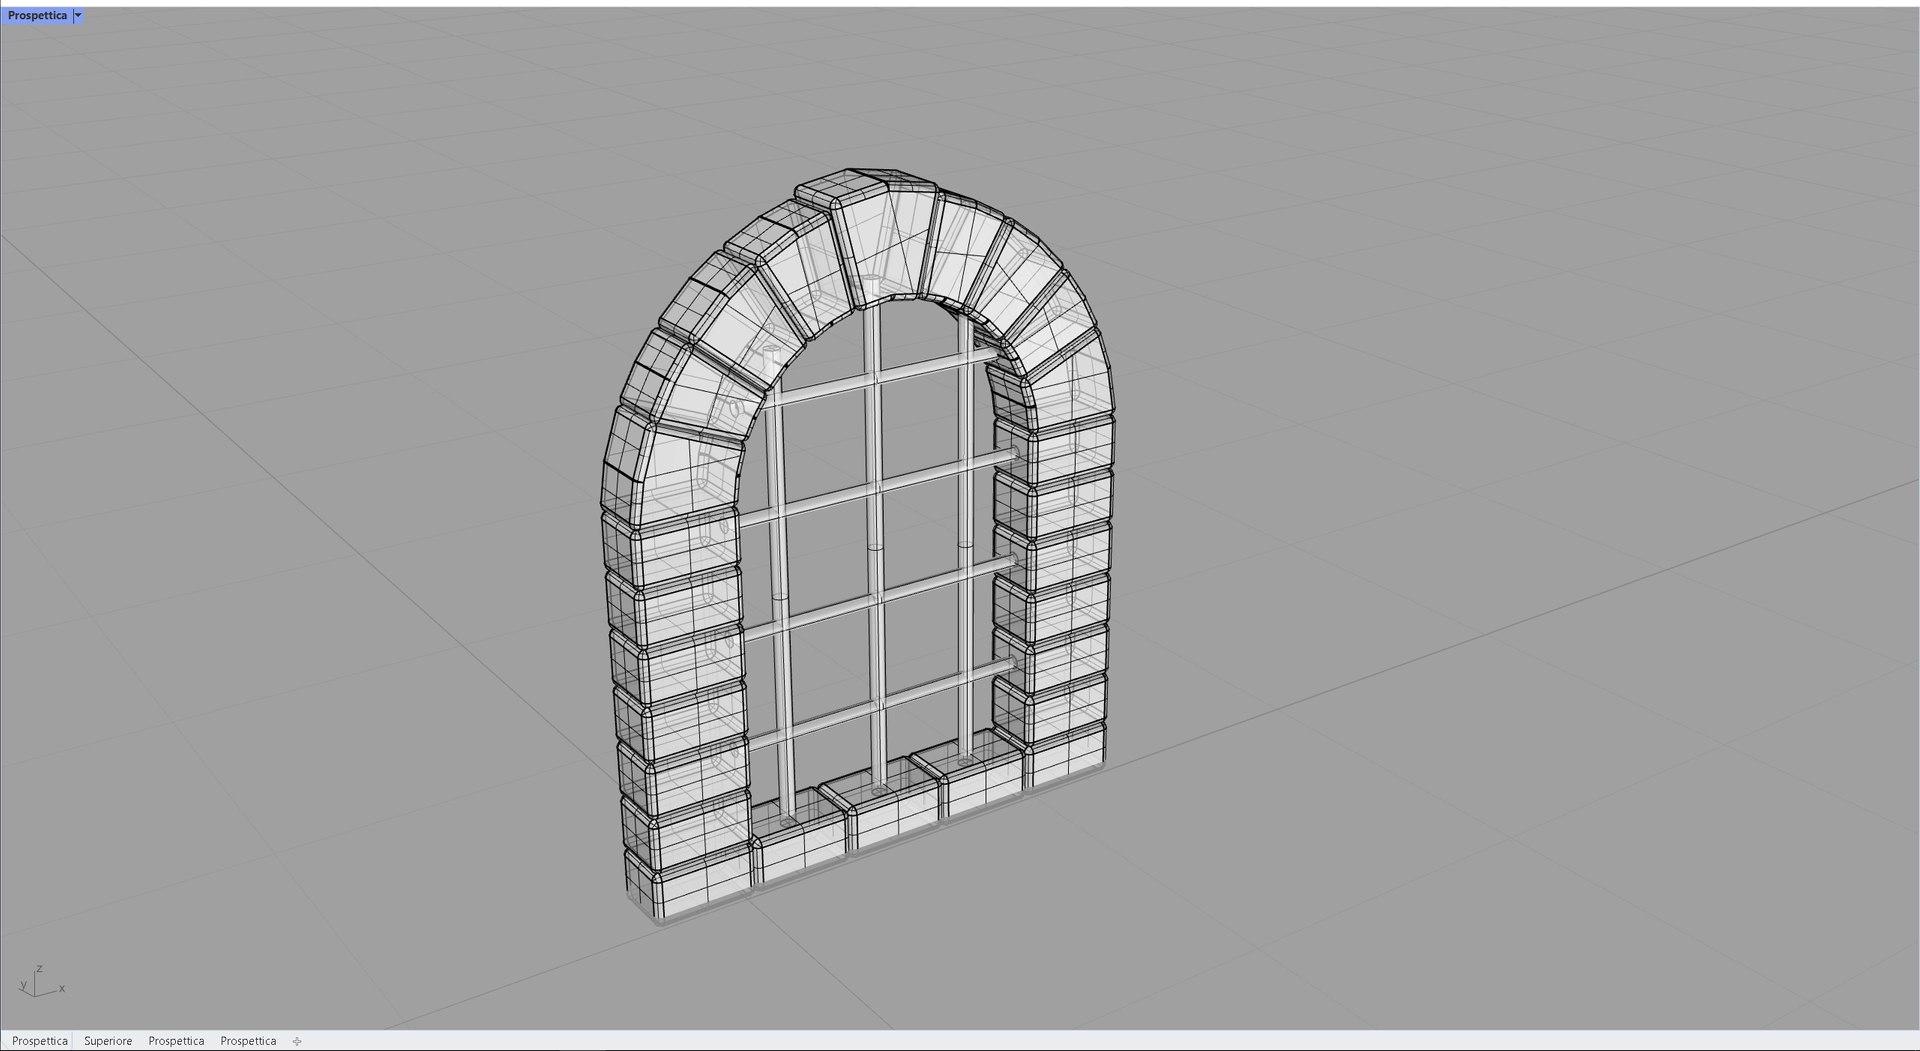The image size is (1920, 1051).
Task: Open Prospettica tab adjacent to the plus icon
Action: [248, 1041]
